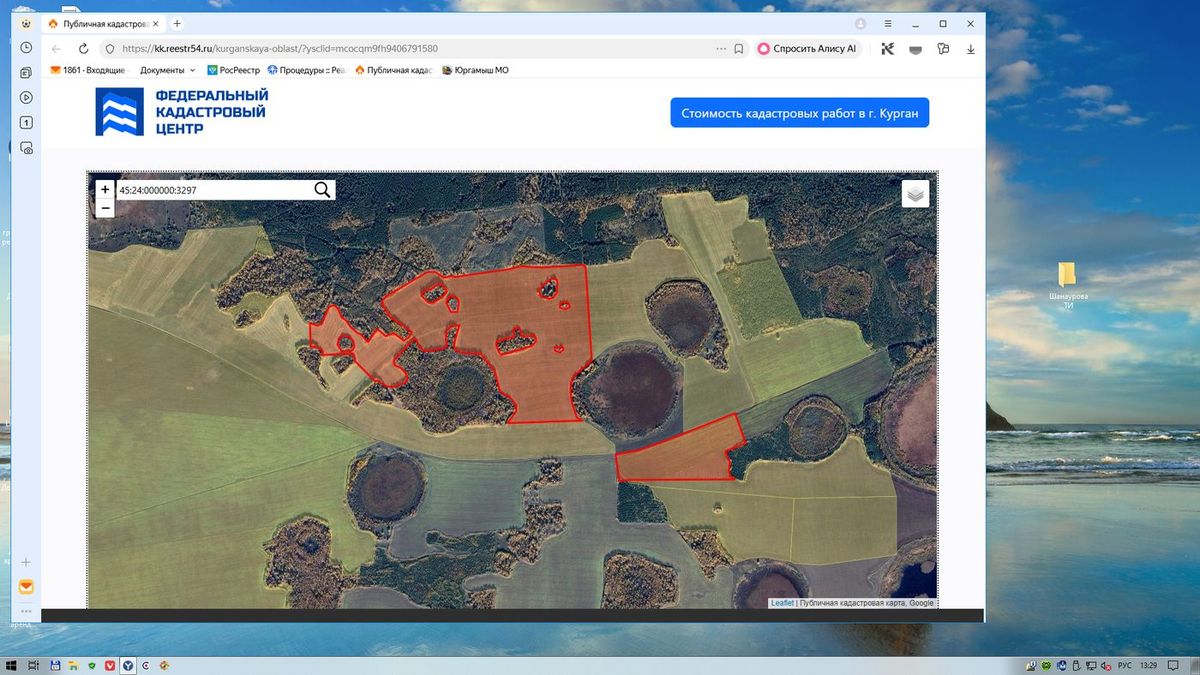Reload the current page

(83, 48)
